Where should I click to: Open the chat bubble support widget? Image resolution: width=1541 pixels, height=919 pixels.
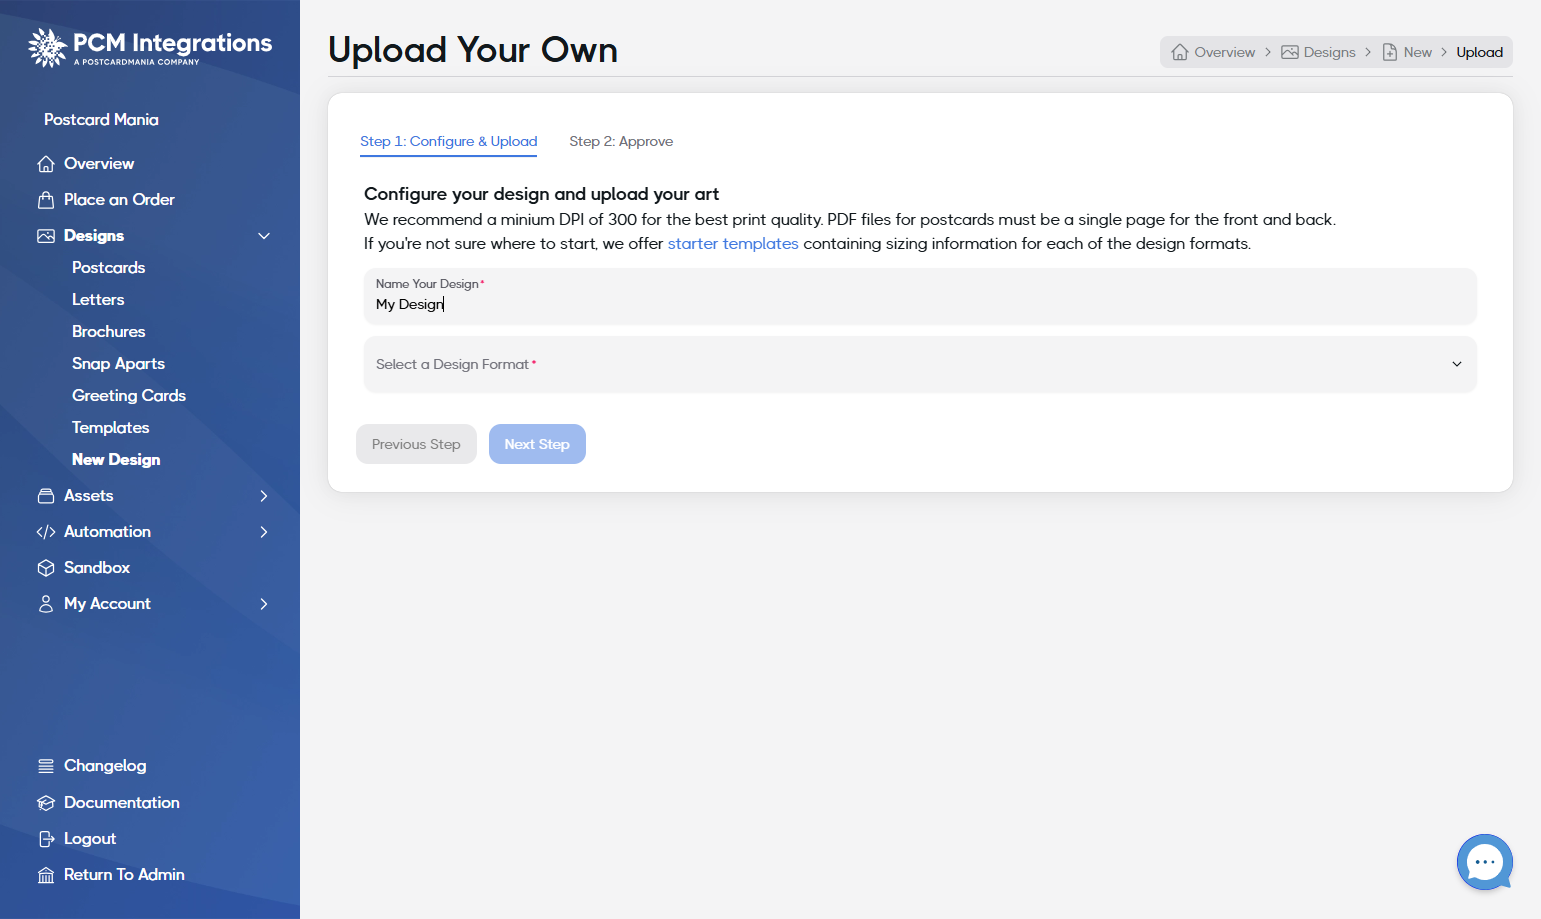click(1485, 862)
